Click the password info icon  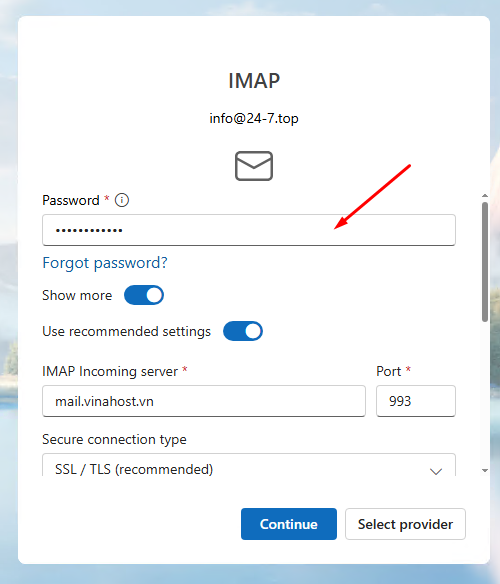(122, 200)
